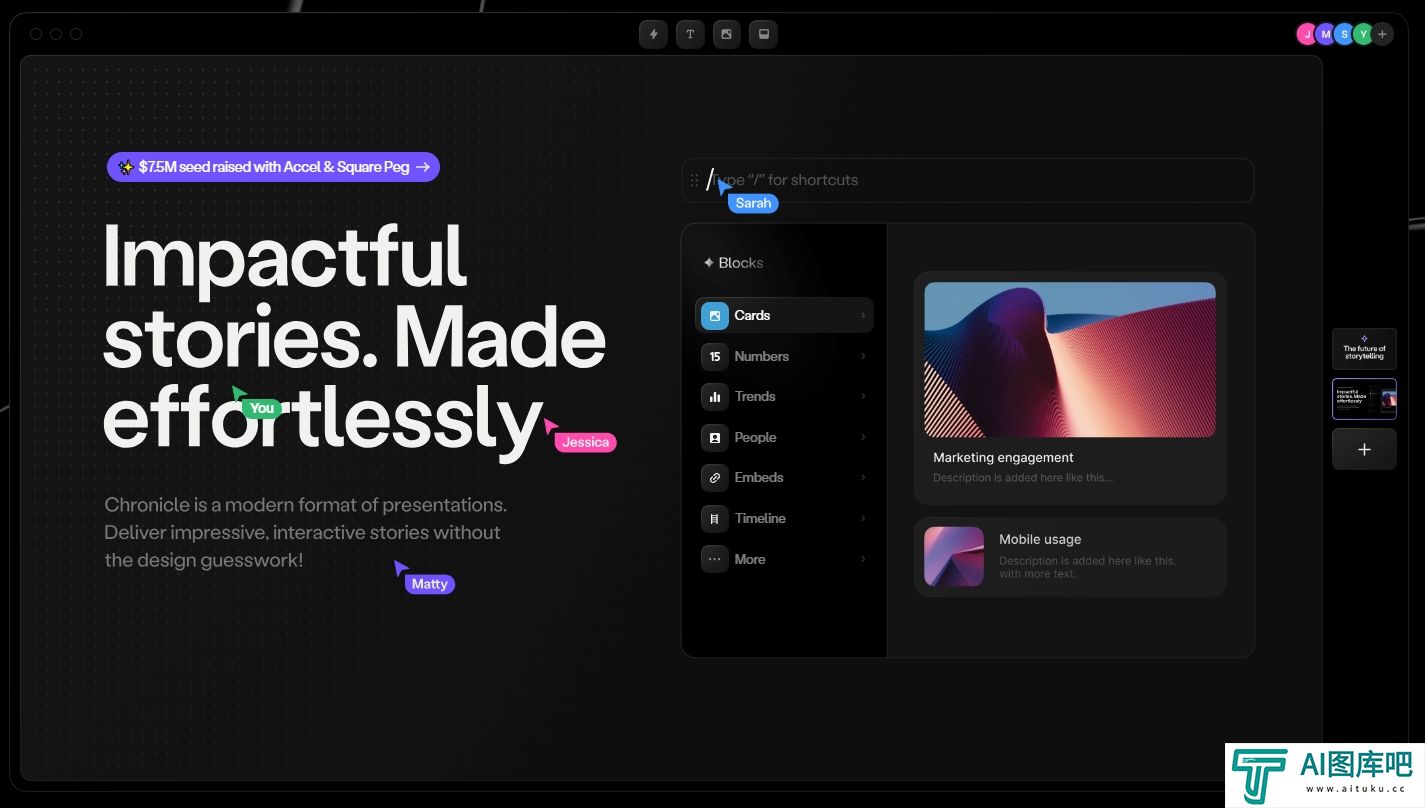
Task: Expand the More blocks chevron
Action: pyautogui.click(x=863, y=560)
